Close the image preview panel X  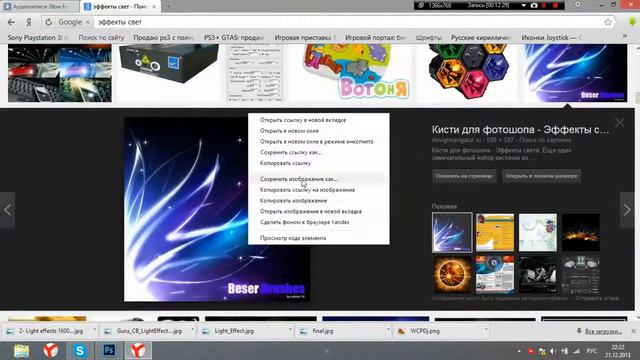click(x=620, y=122)
